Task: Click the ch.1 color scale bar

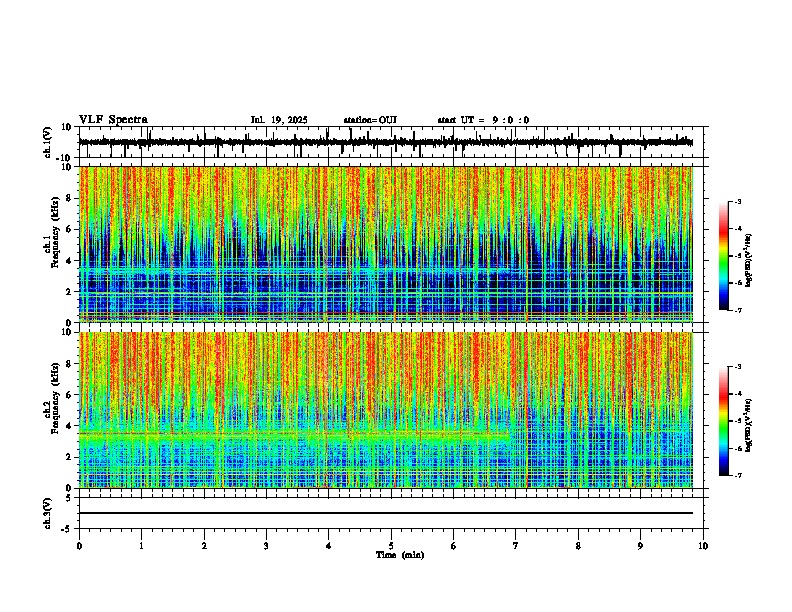Action: (724, 256)
